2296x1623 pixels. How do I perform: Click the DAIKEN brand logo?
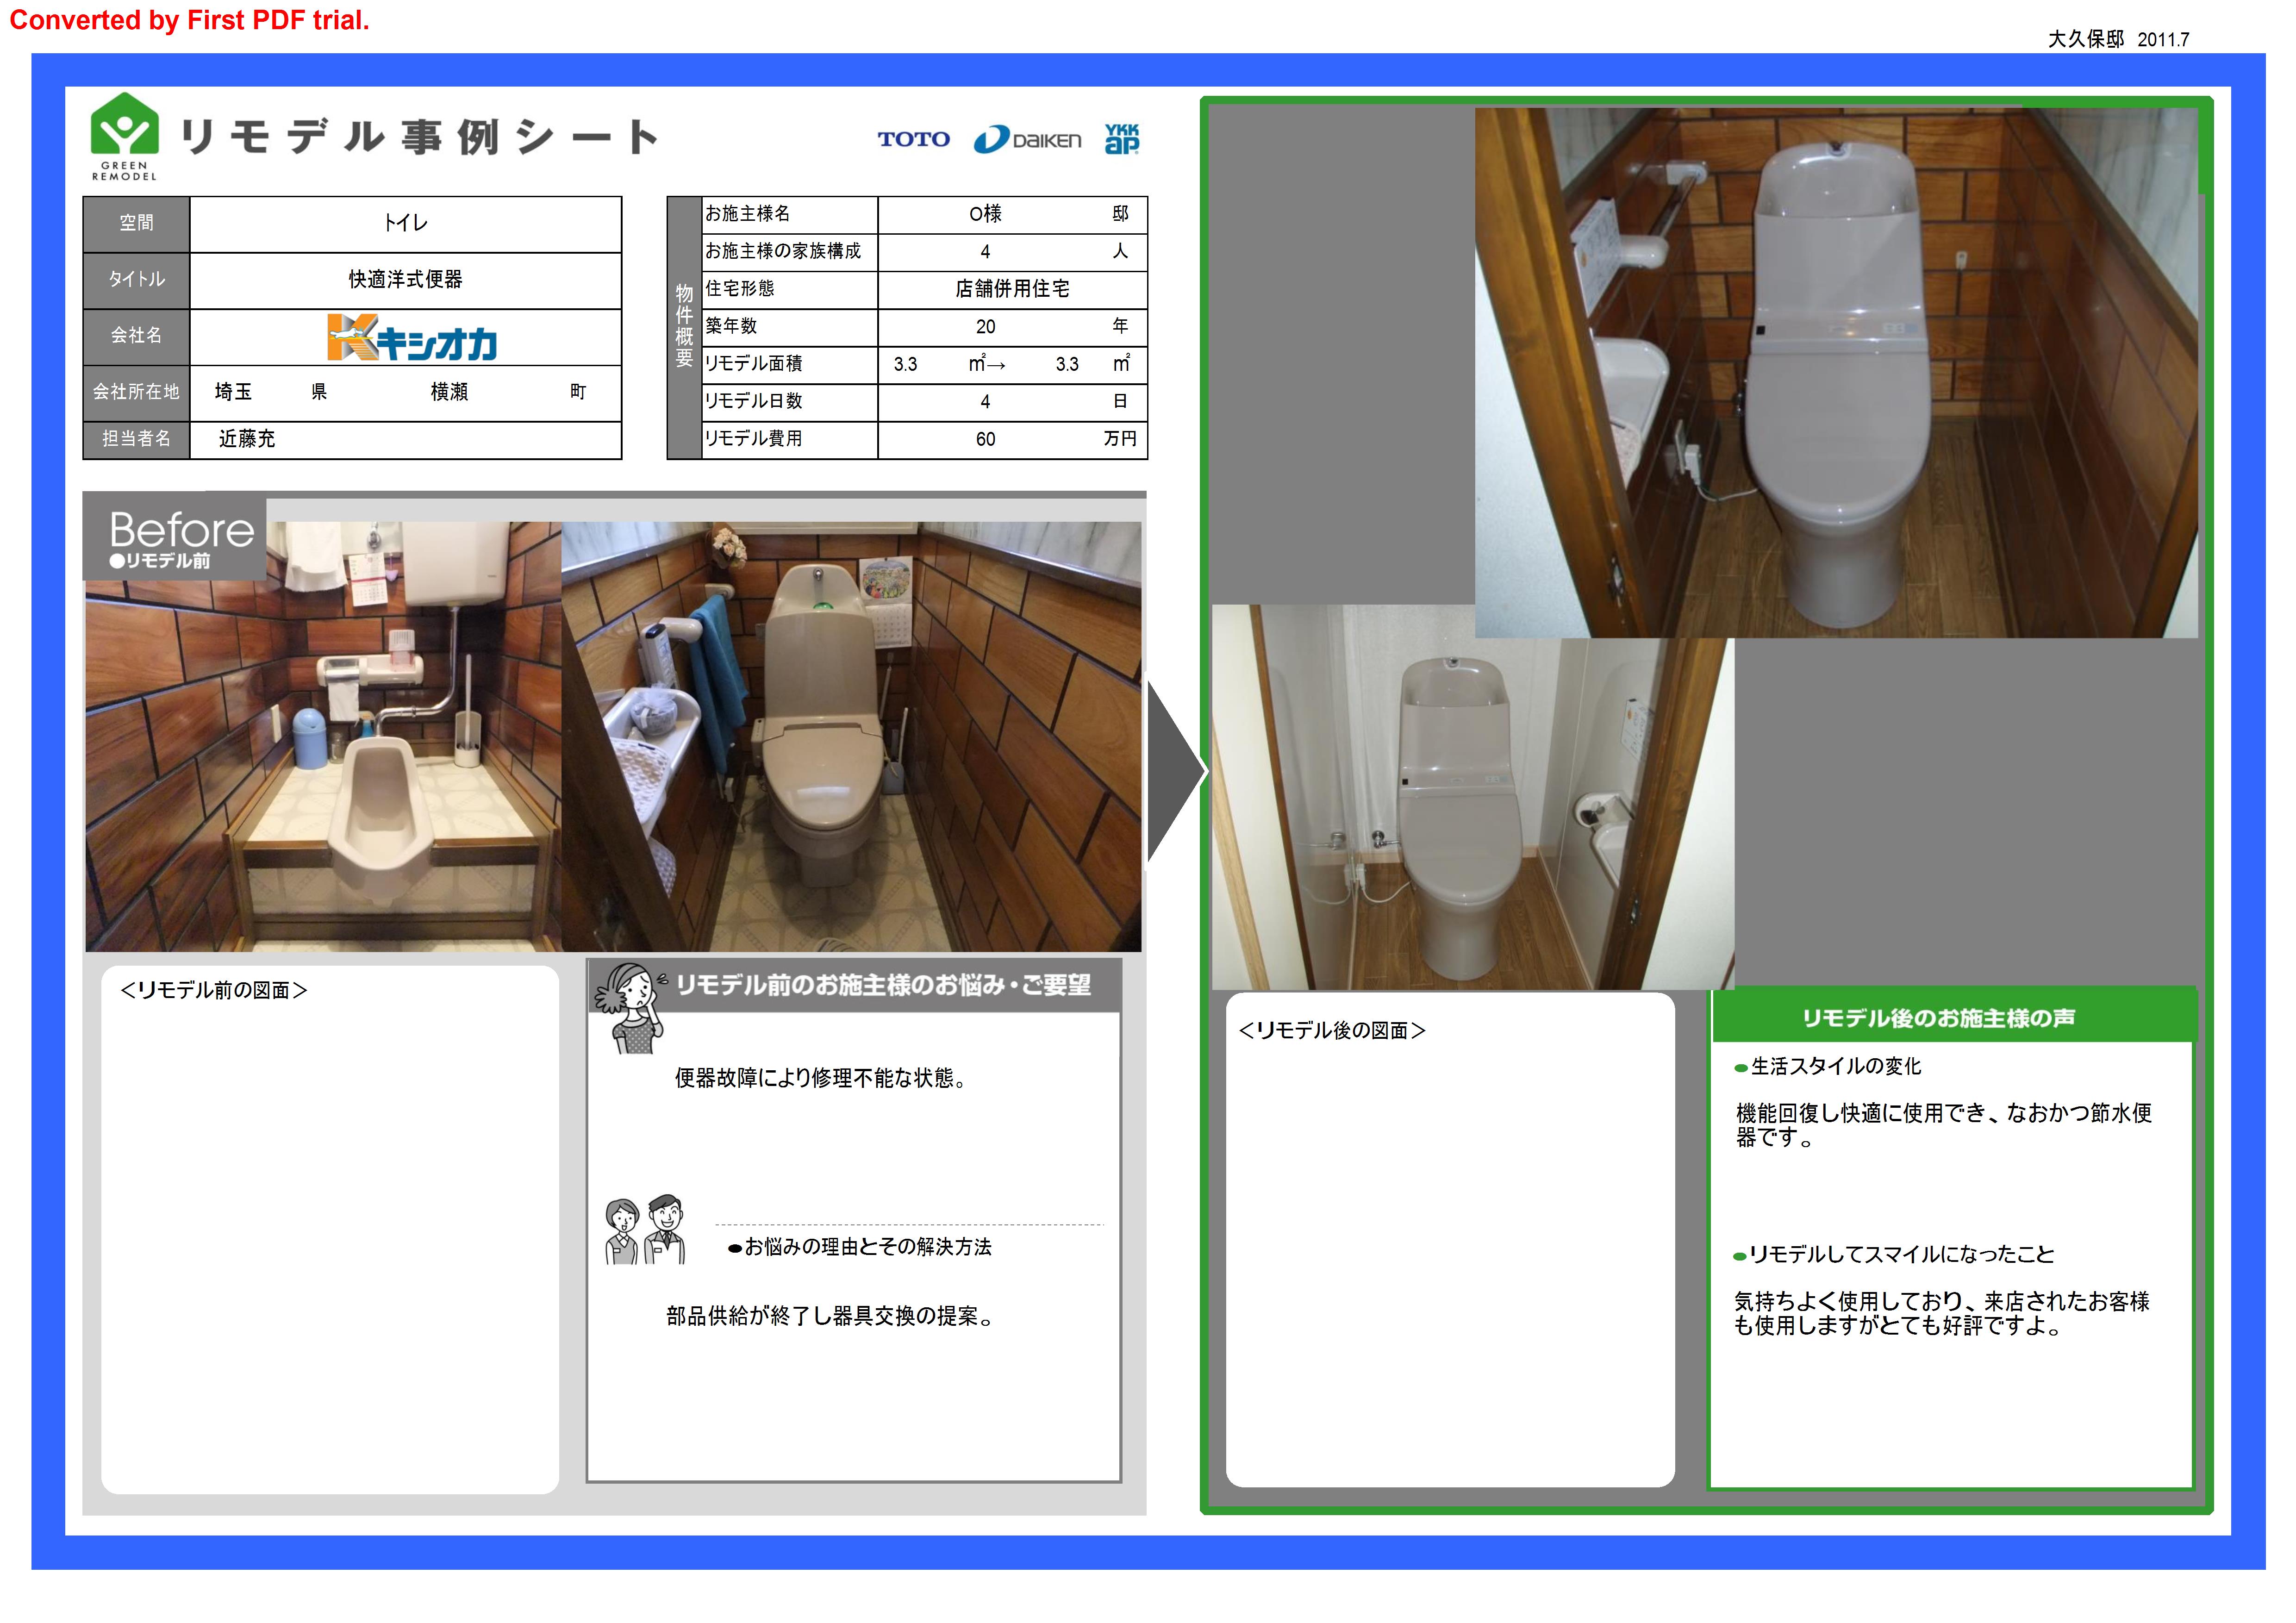pyautogui.click(x=1027, y=140)
